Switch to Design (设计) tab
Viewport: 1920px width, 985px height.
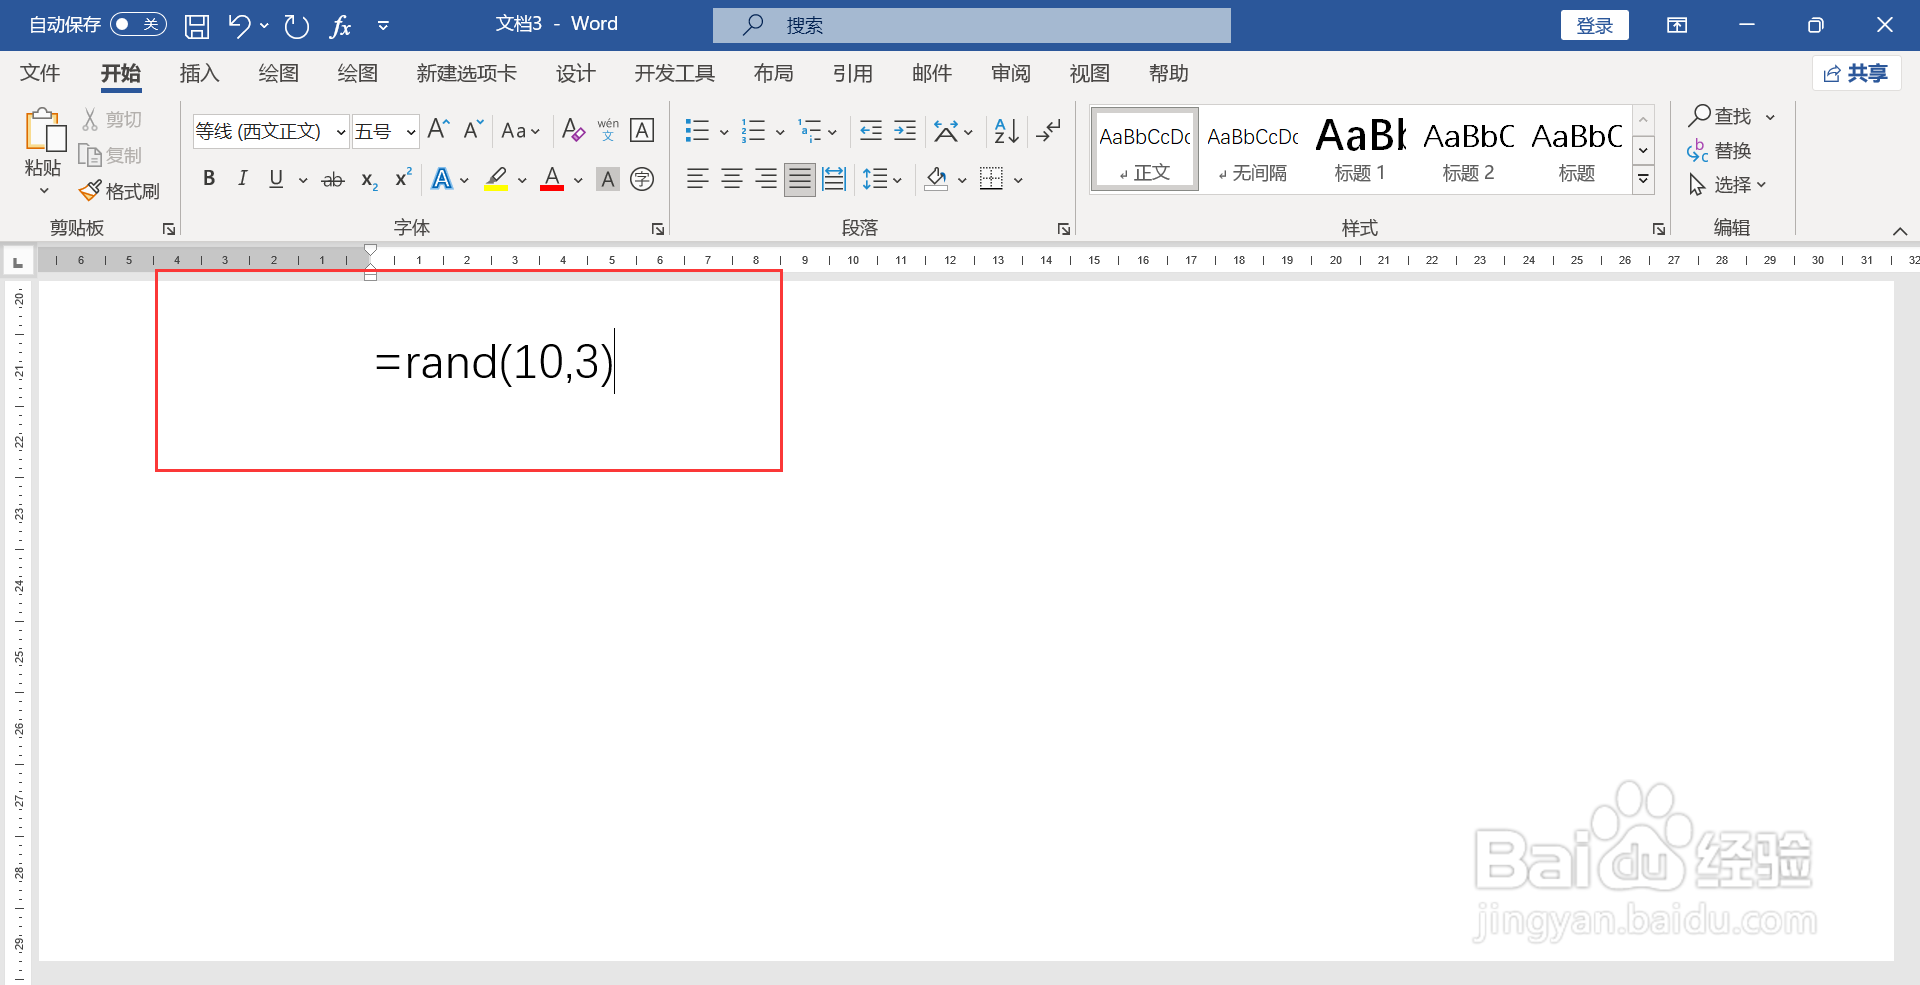(x=575, y=74)
